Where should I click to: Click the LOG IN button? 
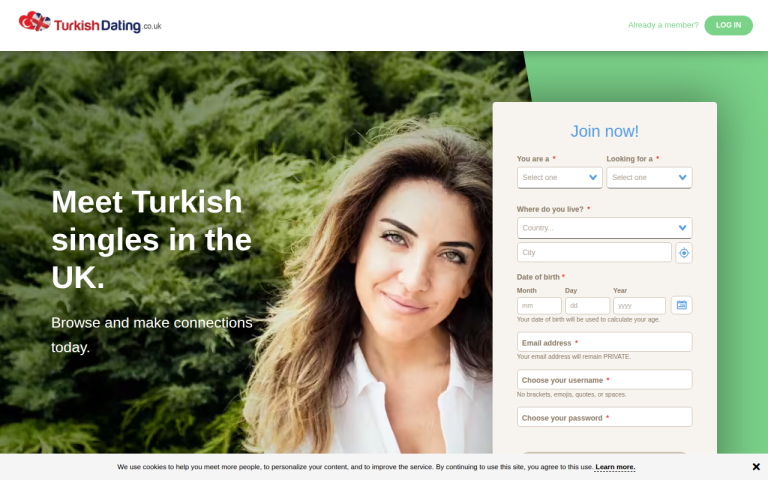(x=728, y=25)
